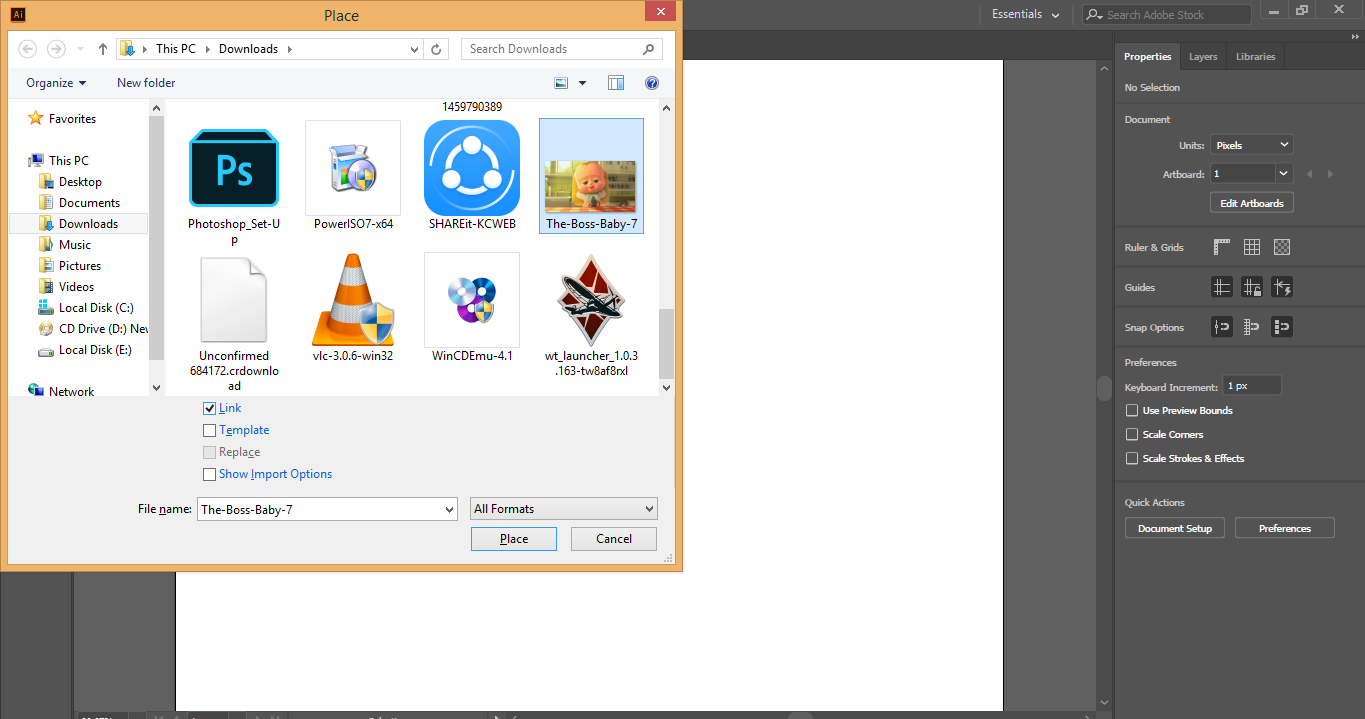Click the Place button

click(513, 538)
